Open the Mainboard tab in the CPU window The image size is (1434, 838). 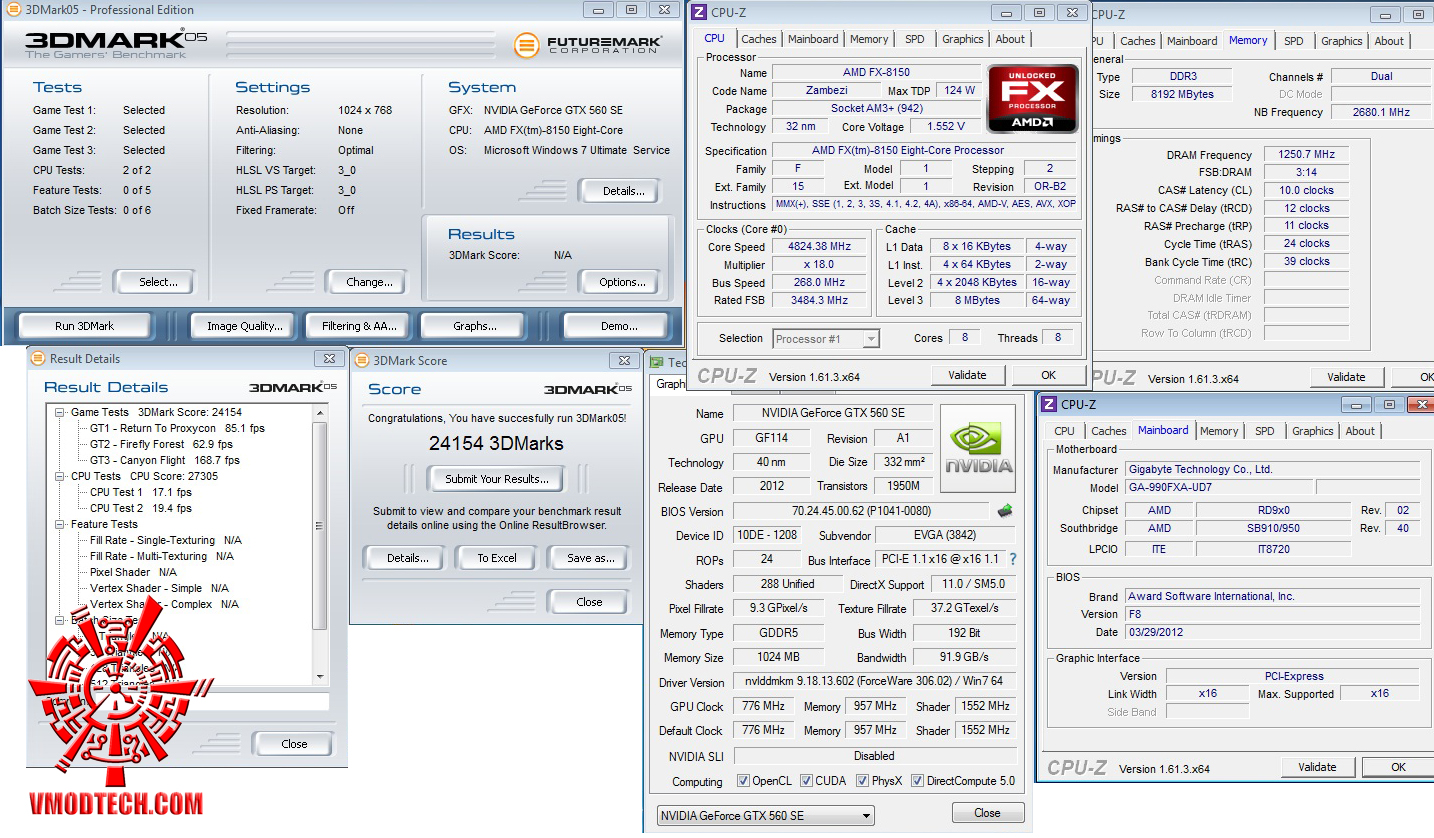click(x=813, y=39)
